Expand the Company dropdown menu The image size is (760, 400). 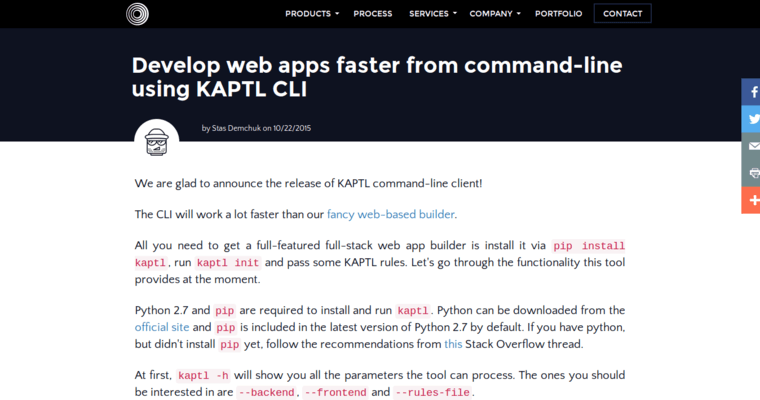495,14
